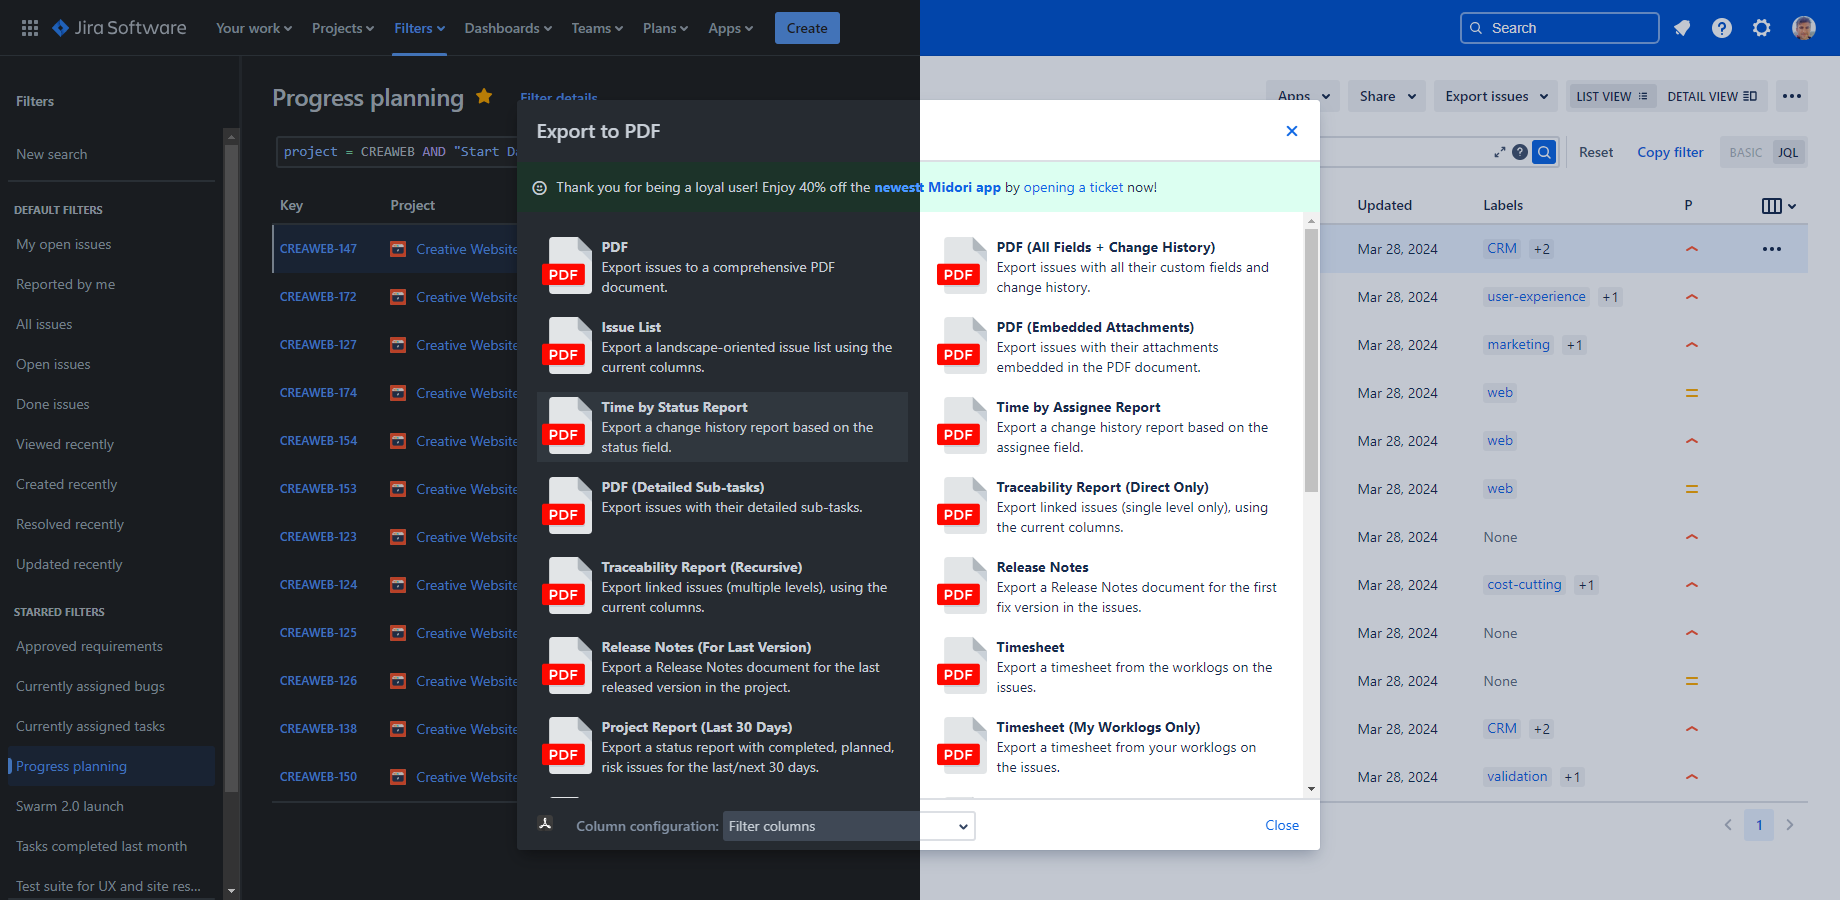
Task: Click the Jira Software logo
Action: point(119,28)
